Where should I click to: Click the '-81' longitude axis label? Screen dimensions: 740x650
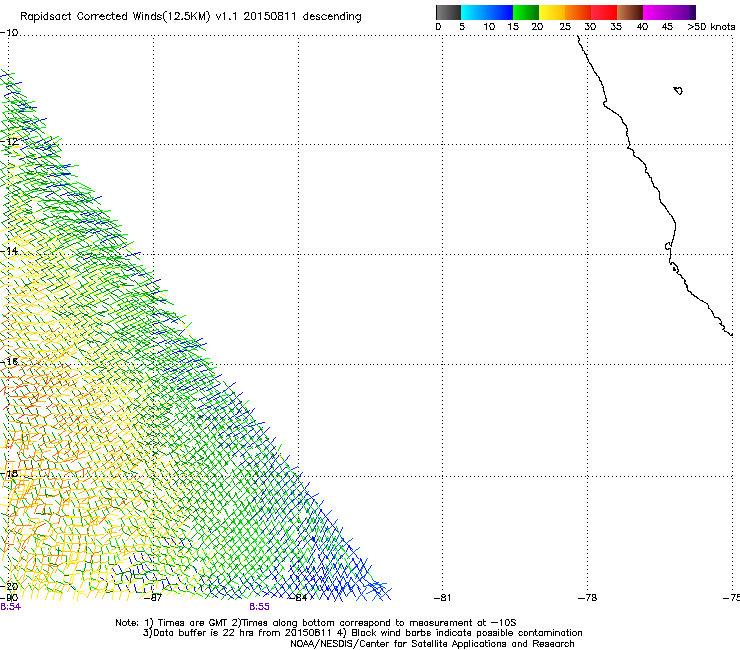[442, 598]
